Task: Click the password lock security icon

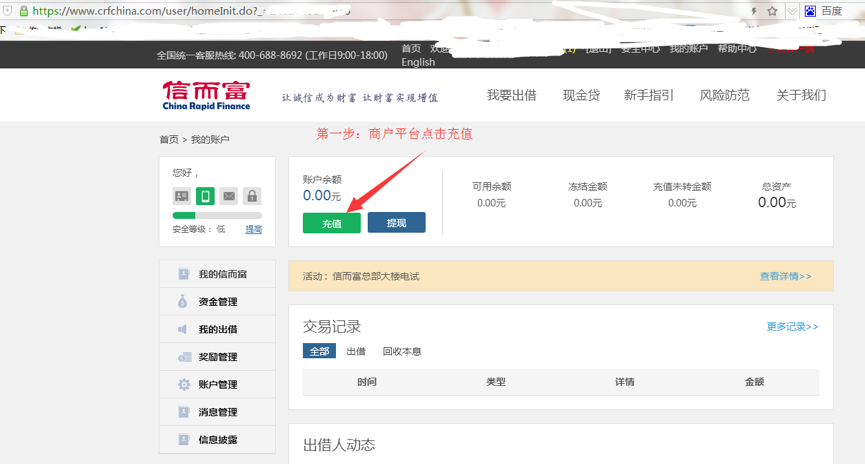Action: [x=252, y=196]
